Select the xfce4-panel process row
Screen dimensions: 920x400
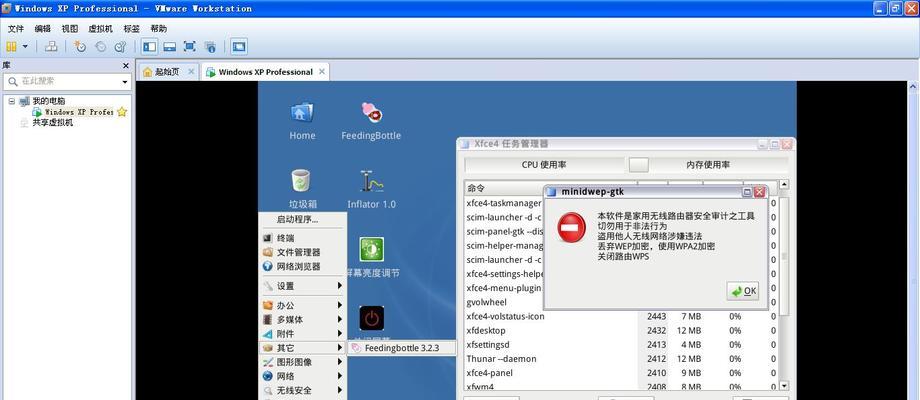(x=621, y=372)
